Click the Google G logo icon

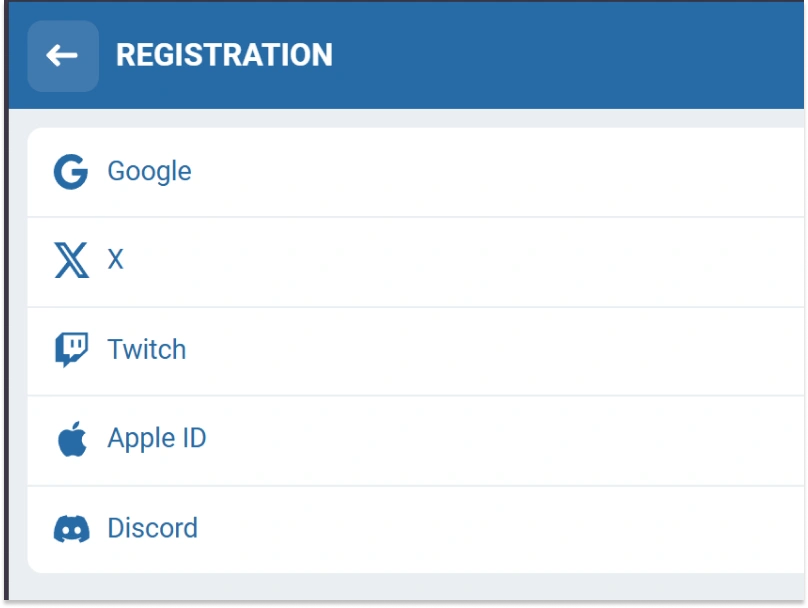pyautogui.click(x=71, y=172)
